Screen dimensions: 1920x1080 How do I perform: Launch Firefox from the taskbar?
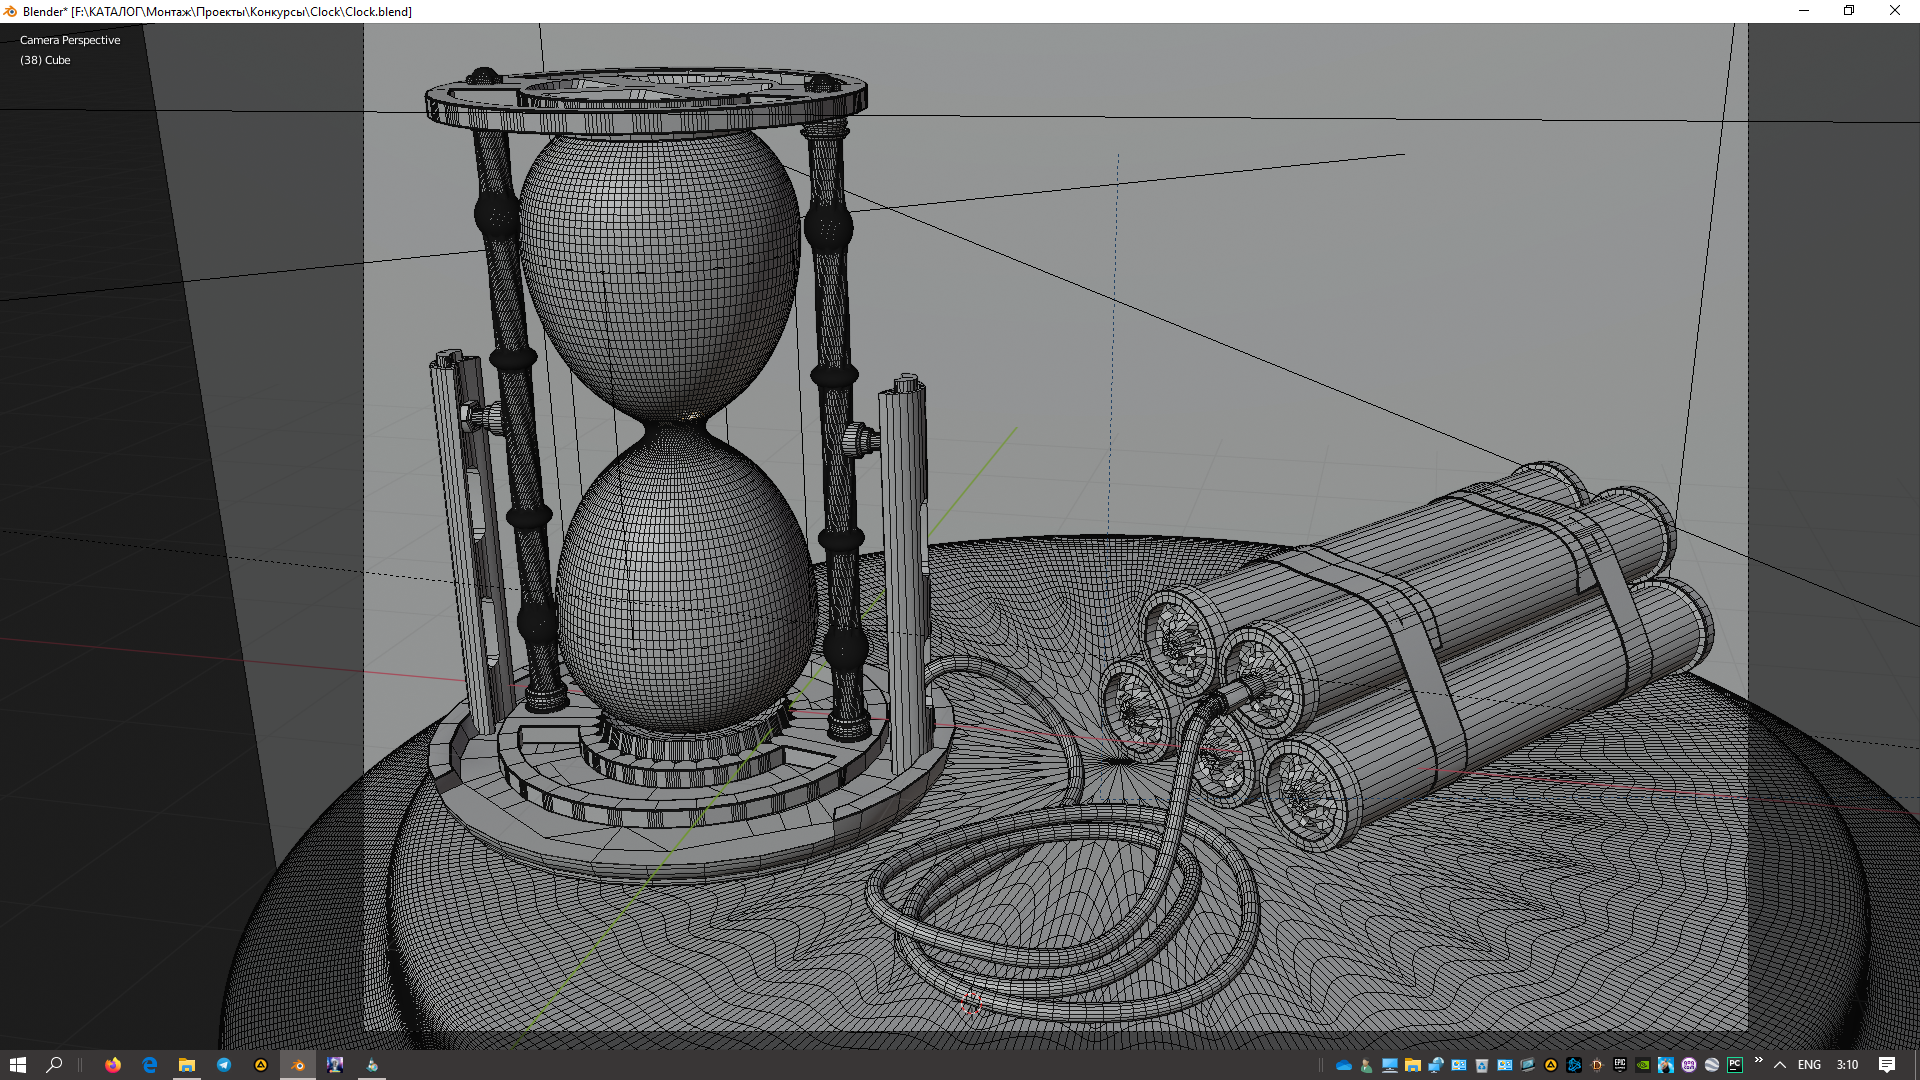pos(113,1065)
